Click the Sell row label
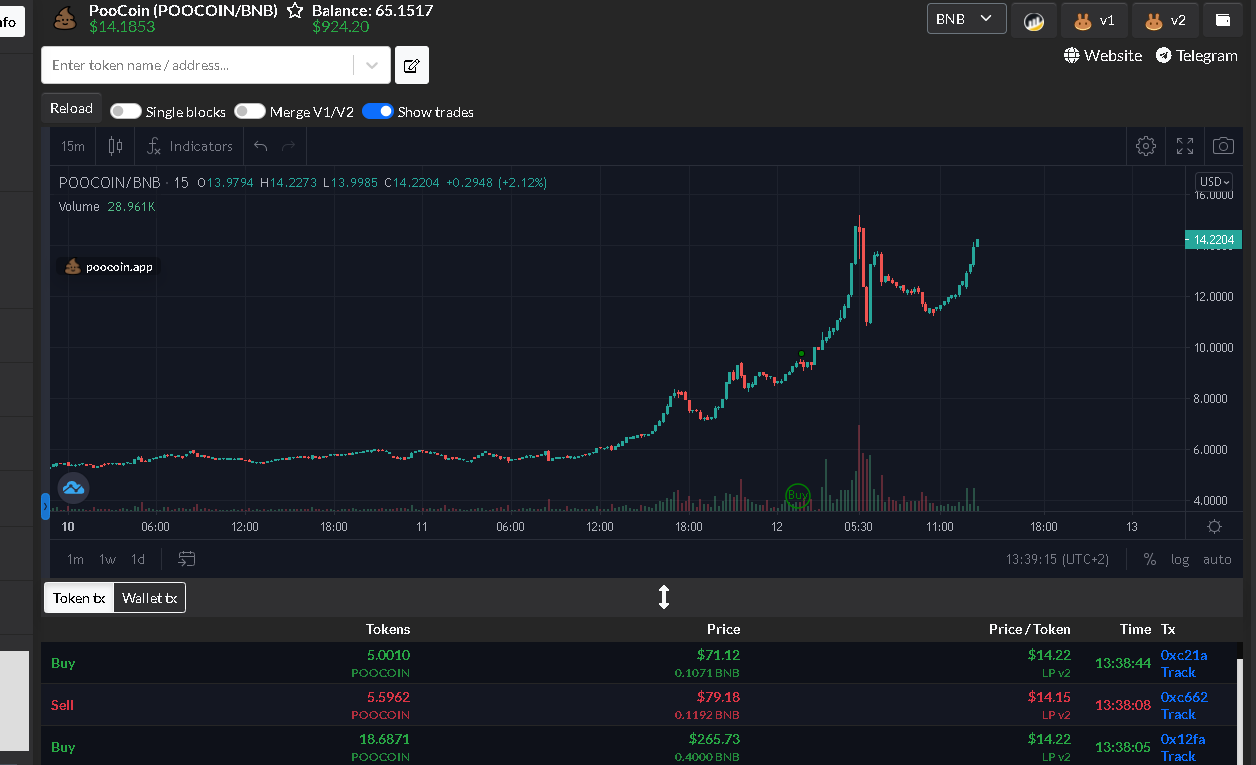 click(62, 705)
